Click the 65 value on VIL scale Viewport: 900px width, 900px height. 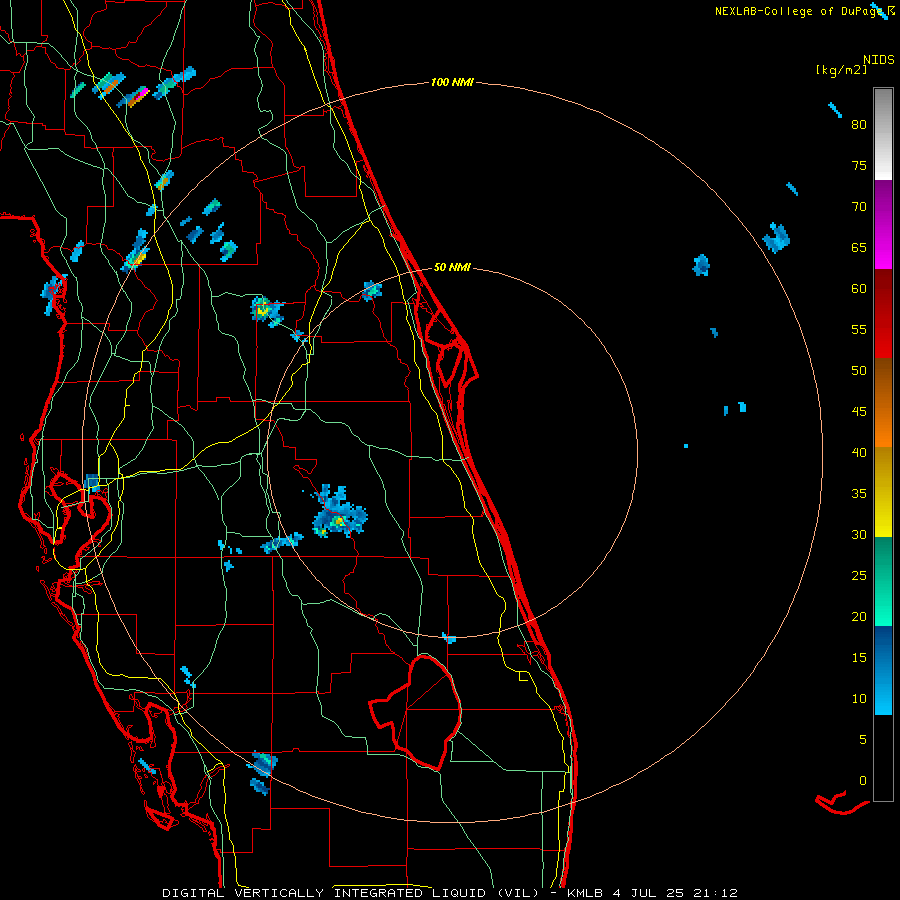(859, 247)
